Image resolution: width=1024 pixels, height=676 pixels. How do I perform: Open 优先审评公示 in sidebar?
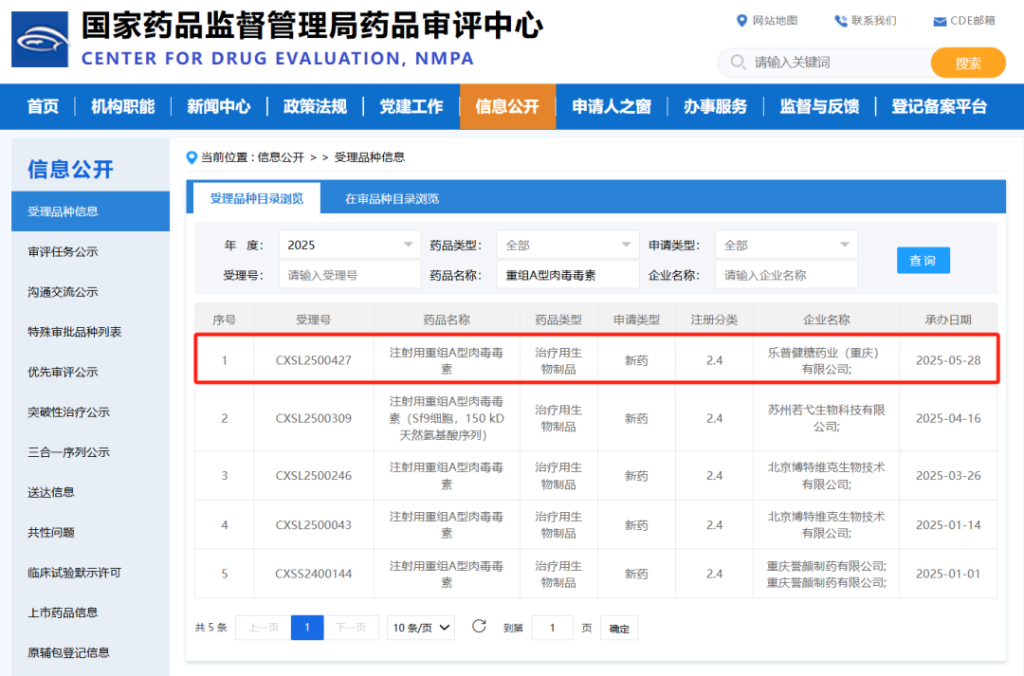[x=63, y=372]
